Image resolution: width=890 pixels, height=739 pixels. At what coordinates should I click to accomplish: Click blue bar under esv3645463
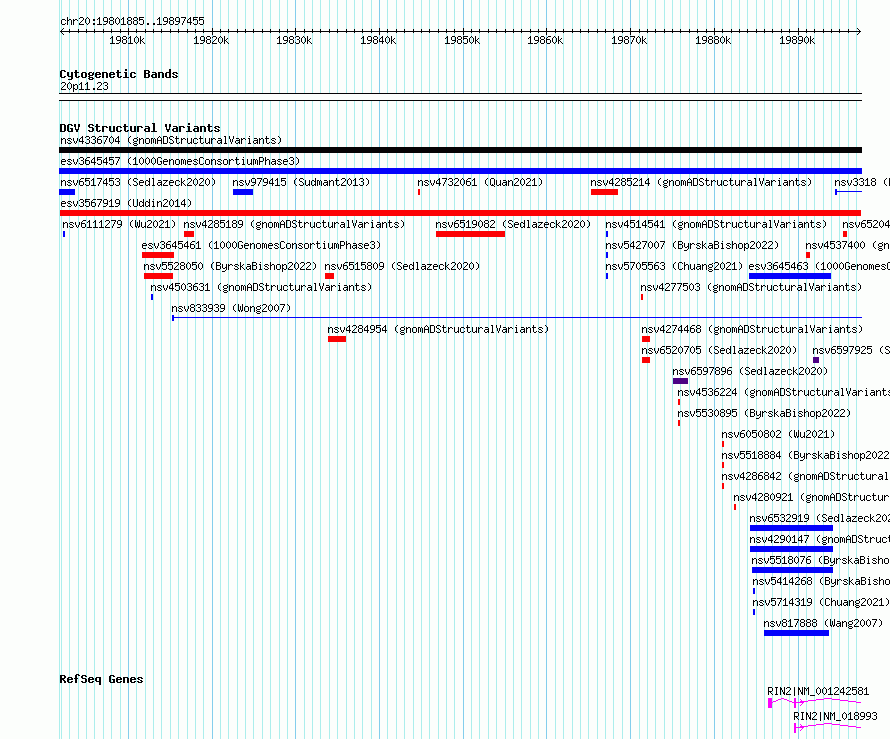tap(790, 276)
